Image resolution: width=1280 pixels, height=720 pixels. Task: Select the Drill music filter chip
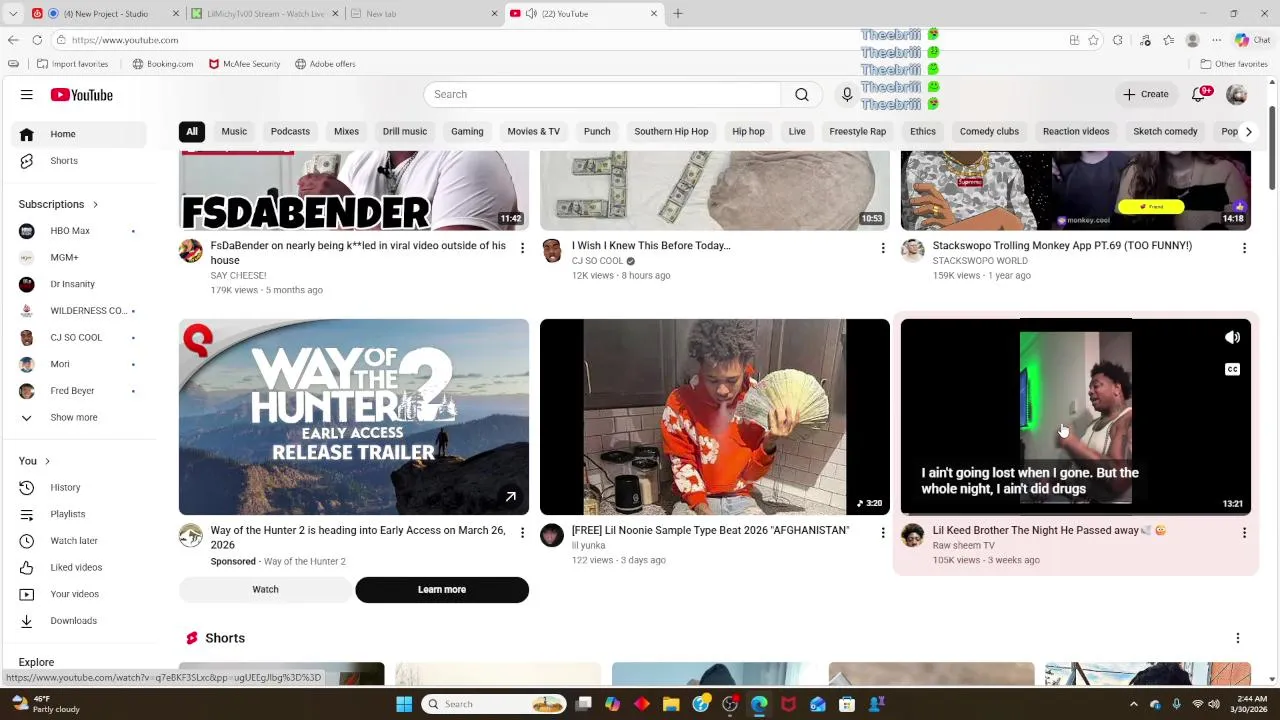point(405,132)
